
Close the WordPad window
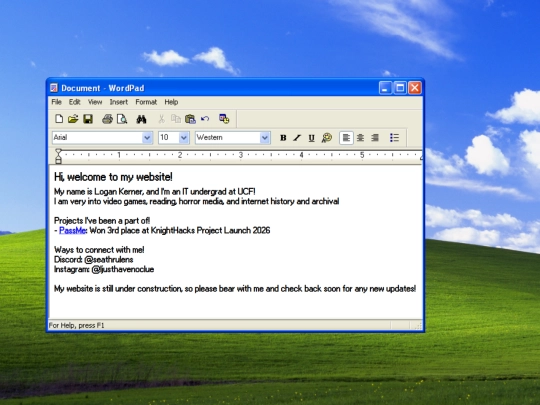(415, 88)
